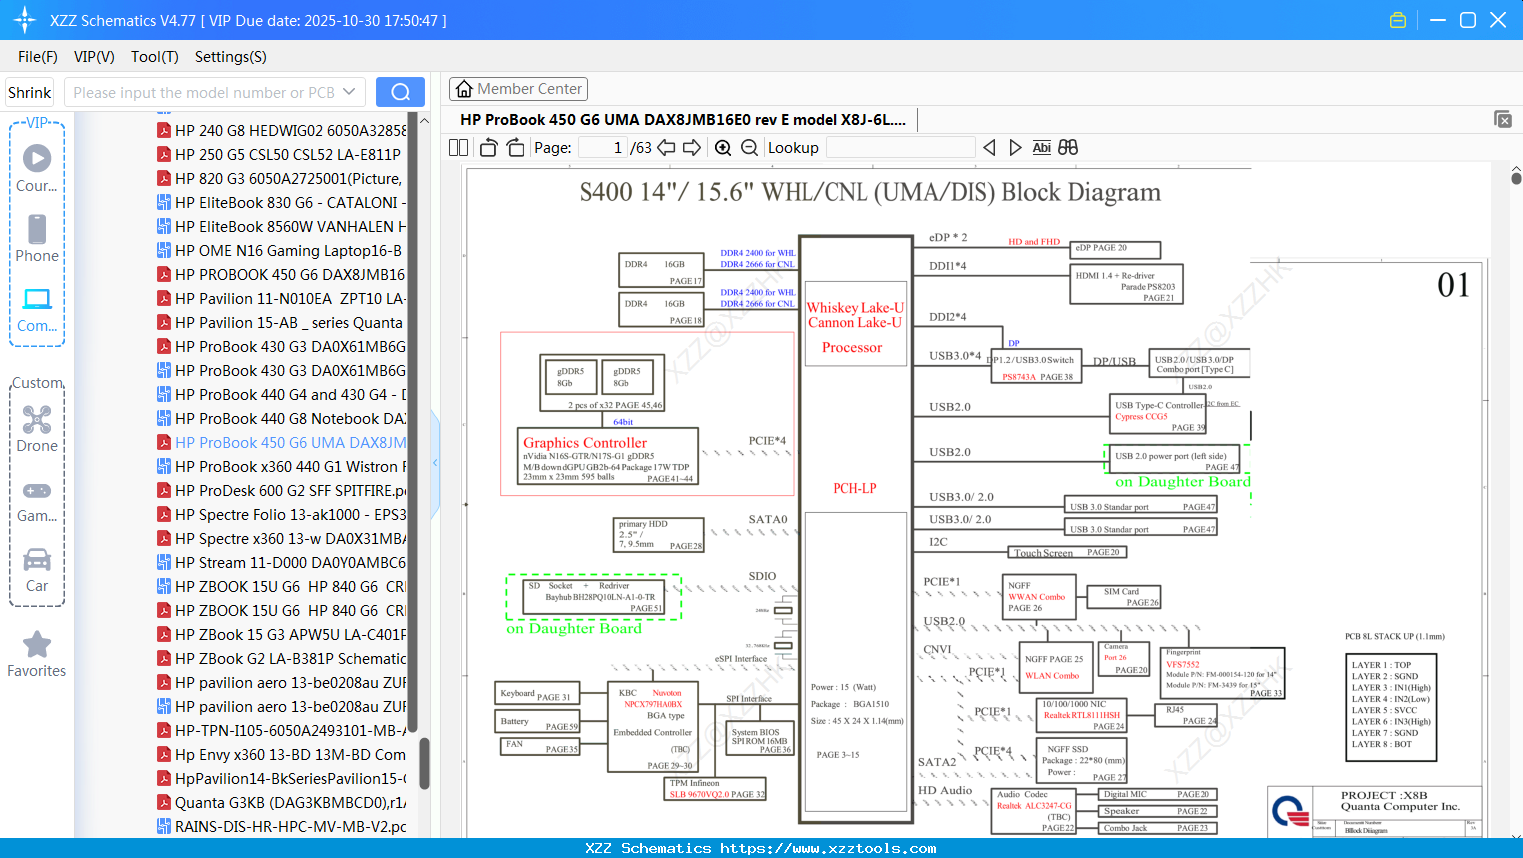Viewport: 1523px width, 858px height.
Task: Click the restore panel icon at top right
Action: click(x=1503, y=119)
